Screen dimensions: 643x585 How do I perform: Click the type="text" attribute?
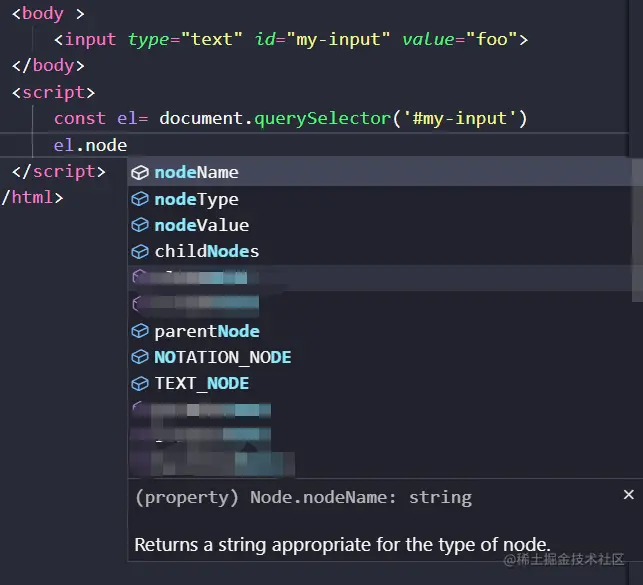coord(185,39)
